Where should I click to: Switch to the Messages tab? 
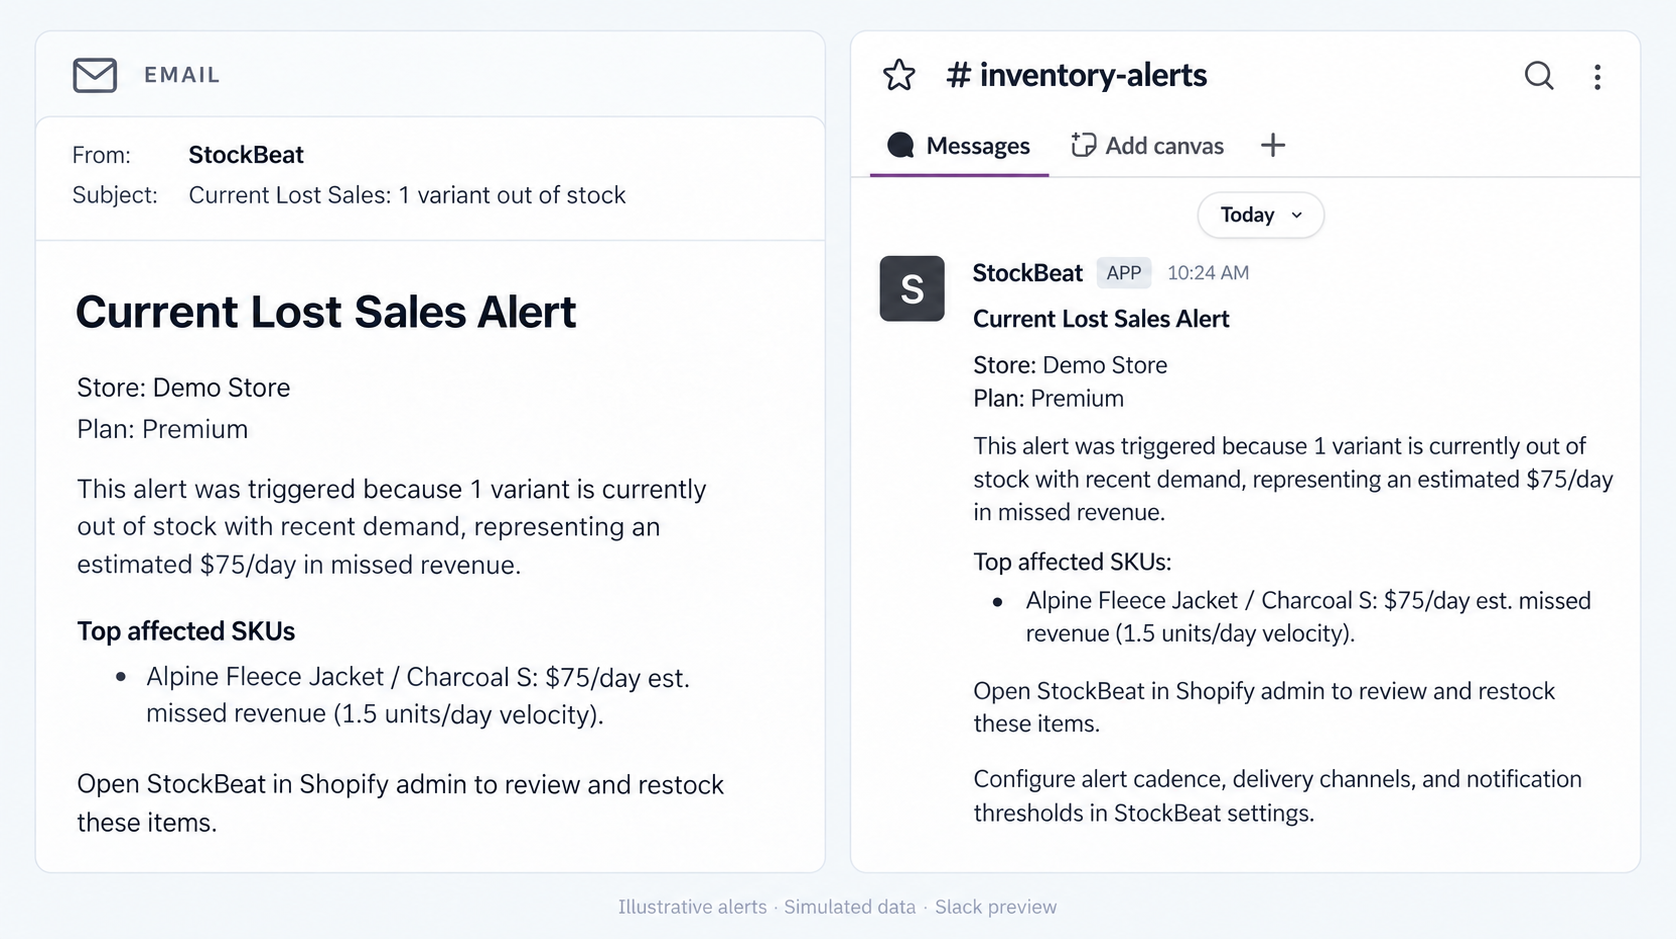959,146
